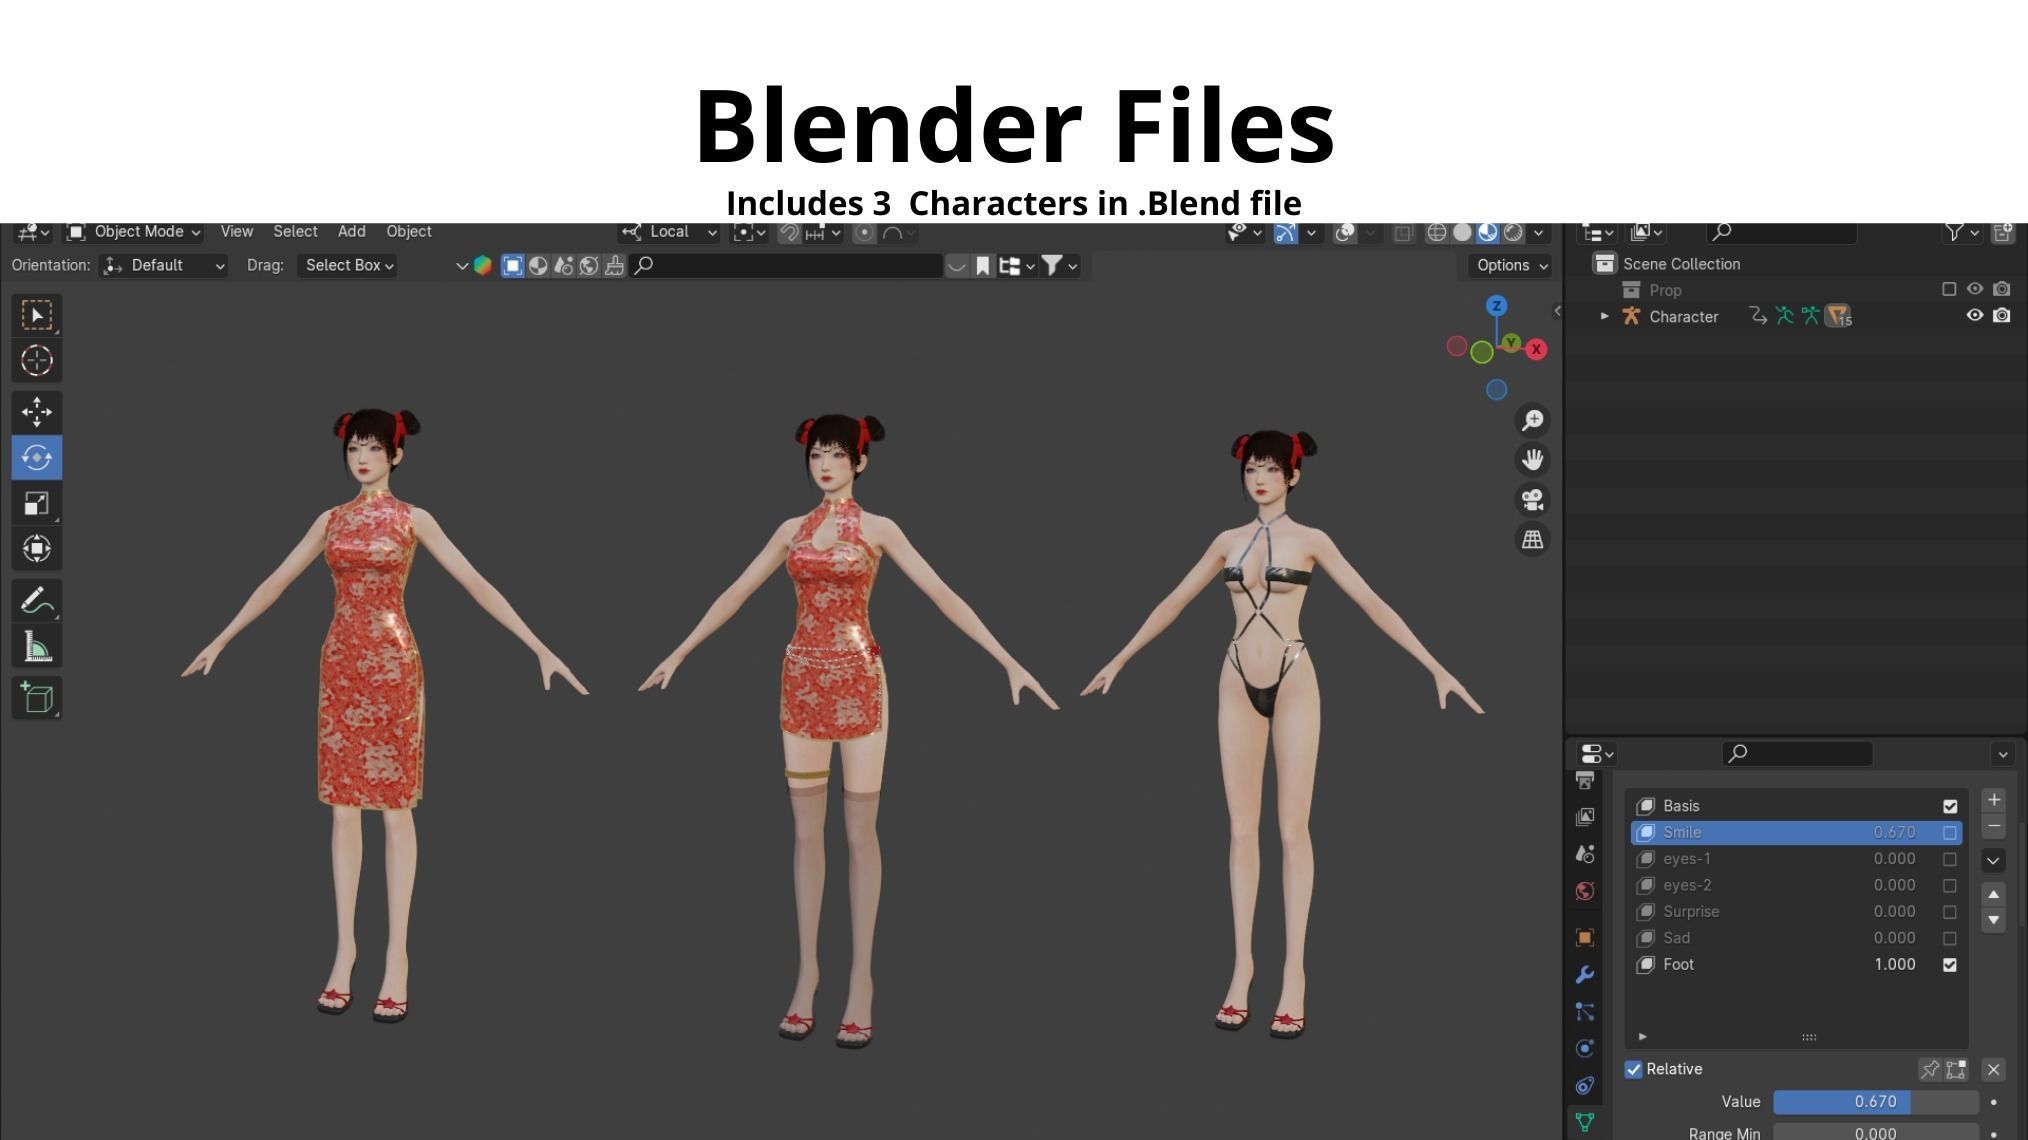
Task: Select the Annotate tool
Action: tap(37, 601)
